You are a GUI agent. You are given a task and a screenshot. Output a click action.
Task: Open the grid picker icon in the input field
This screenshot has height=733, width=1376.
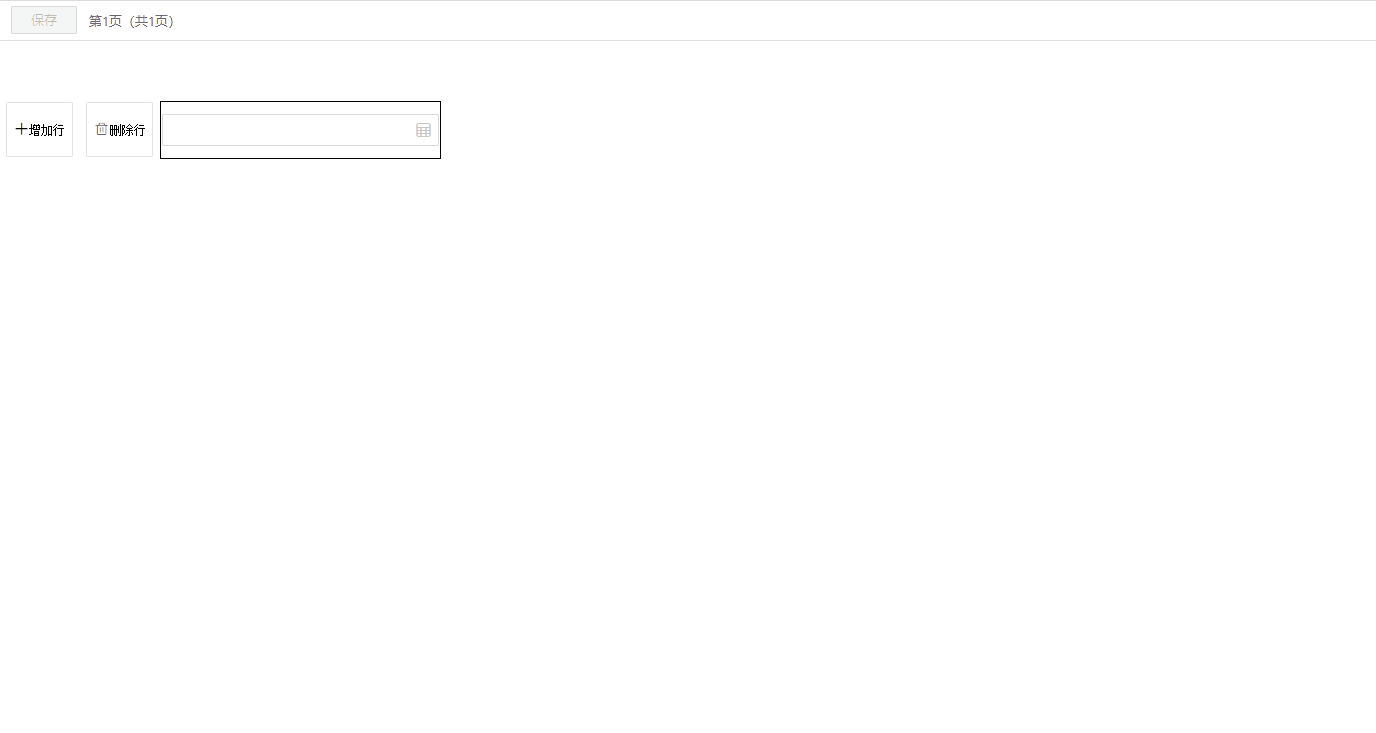point(424,130)
